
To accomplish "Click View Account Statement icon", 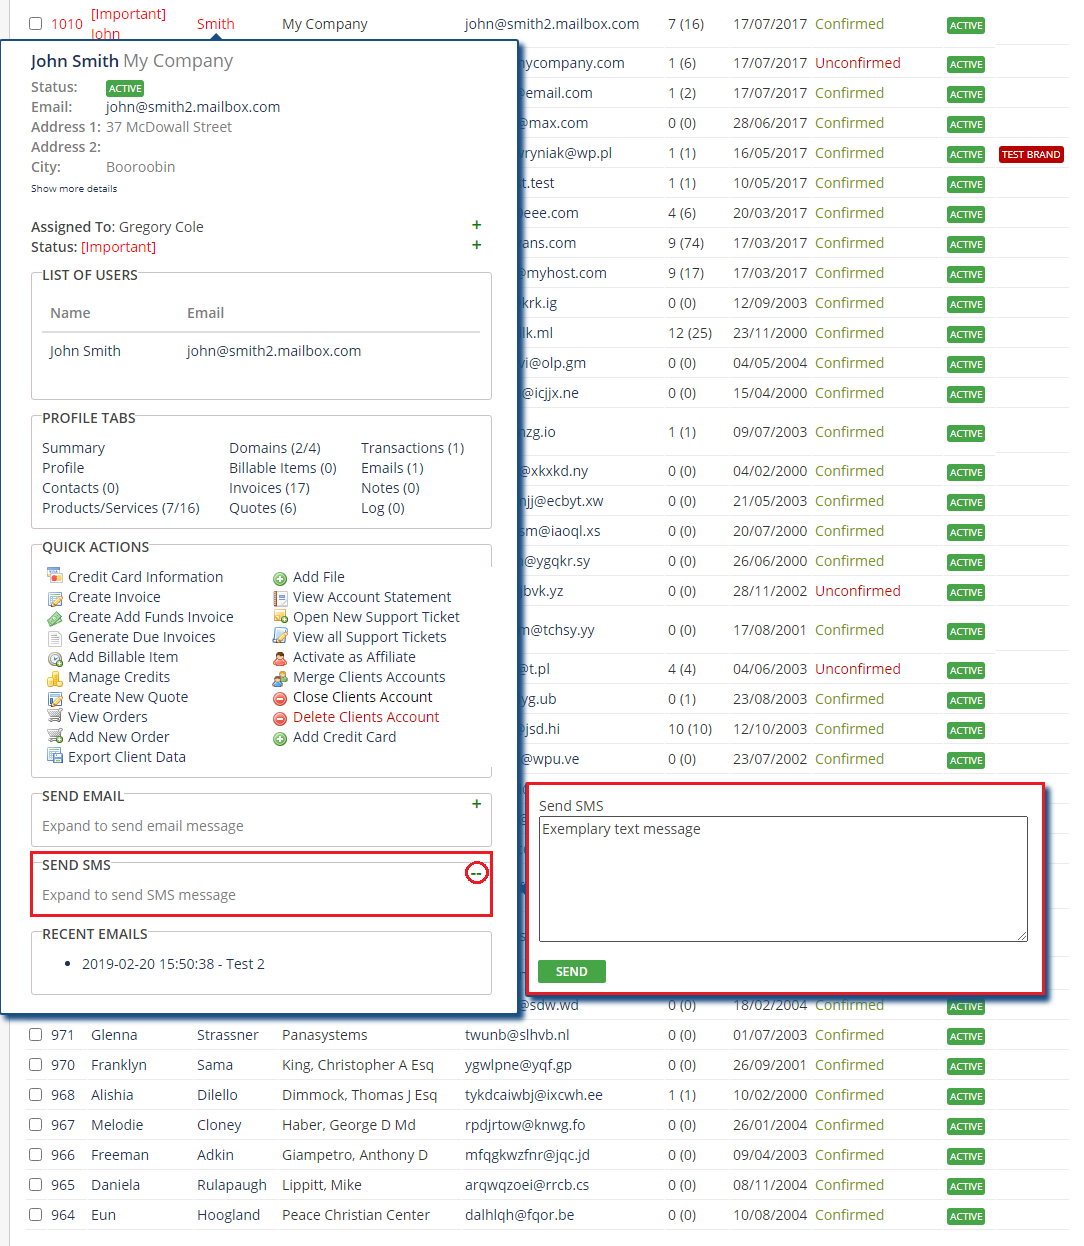I will [280, 598].
